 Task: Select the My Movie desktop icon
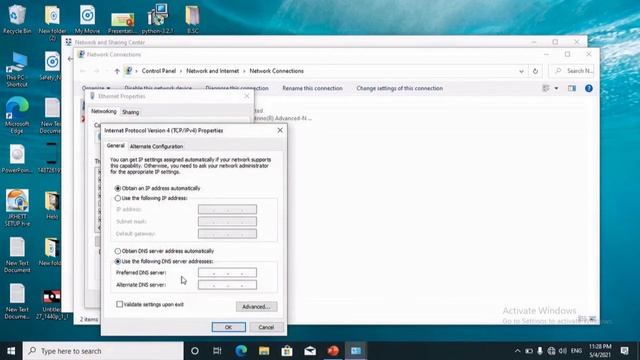click(x=87, y=19)
